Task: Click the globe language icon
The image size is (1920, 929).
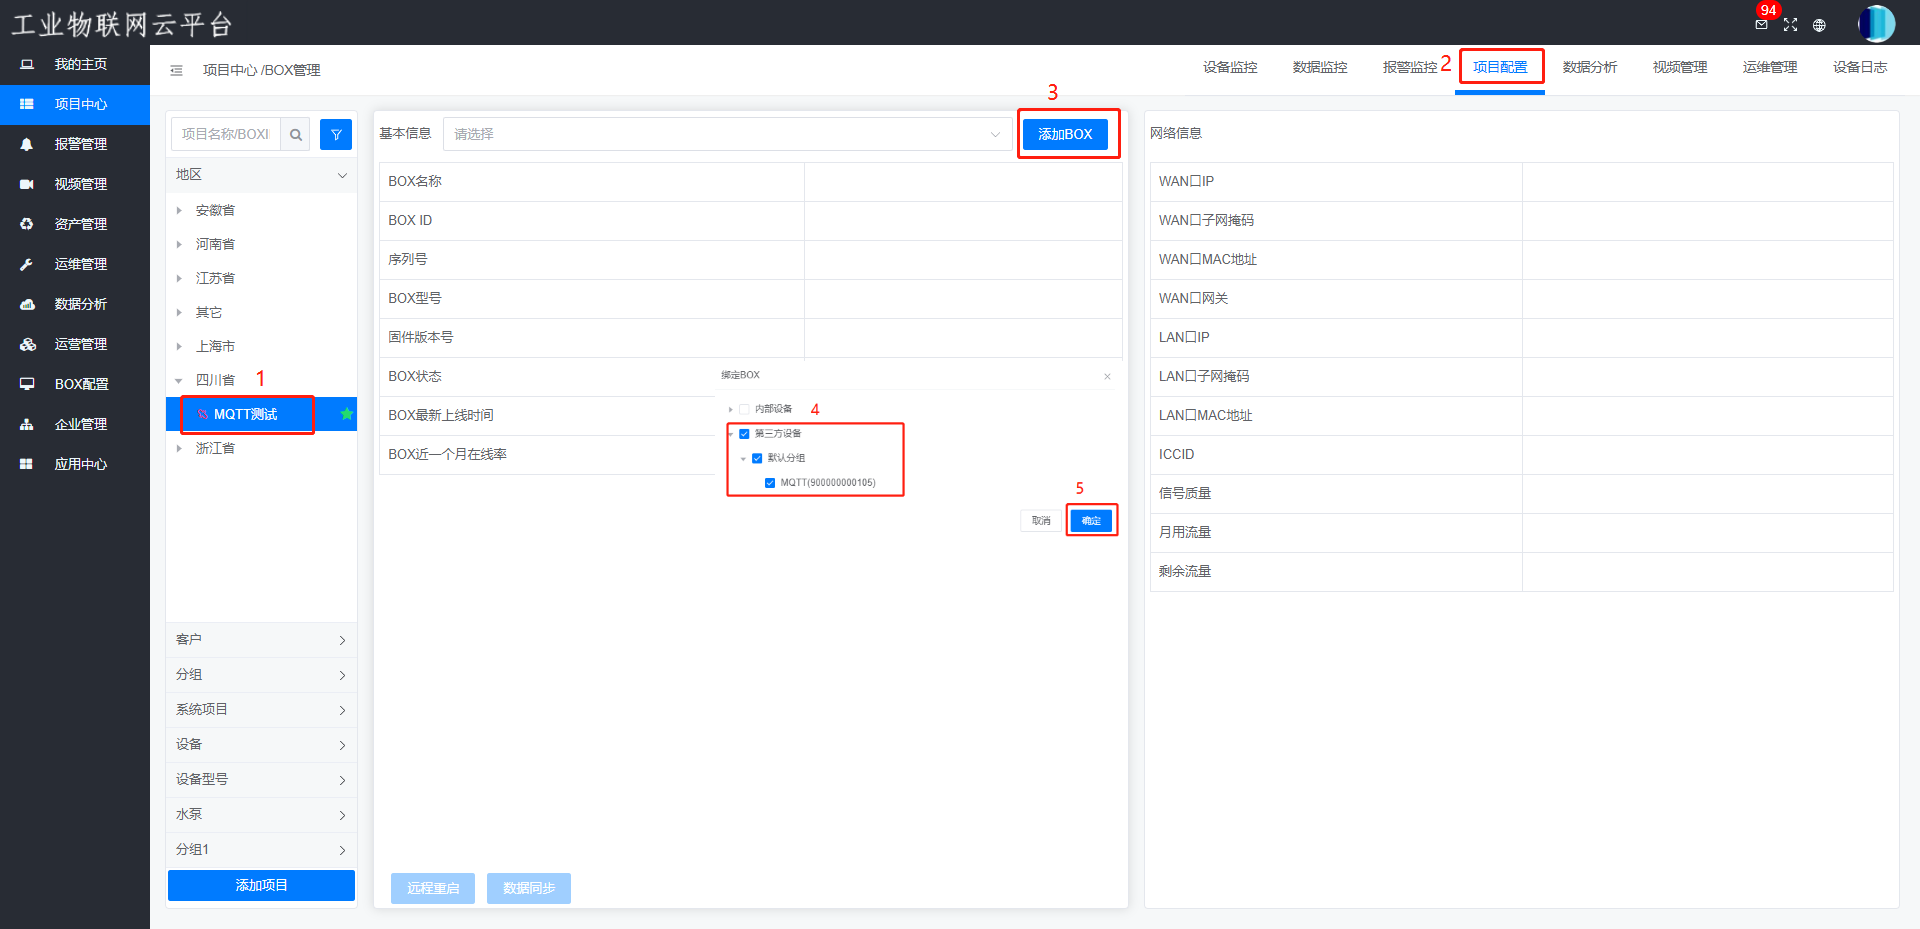Action: click(1819, 25)
